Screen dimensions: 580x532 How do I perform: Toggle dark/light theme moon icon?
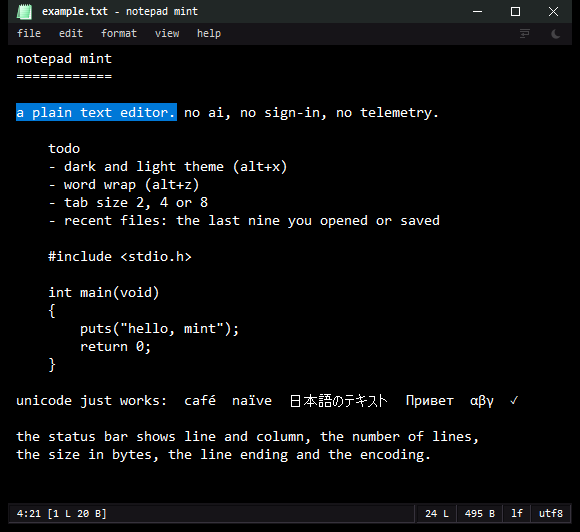coord(555,34)
